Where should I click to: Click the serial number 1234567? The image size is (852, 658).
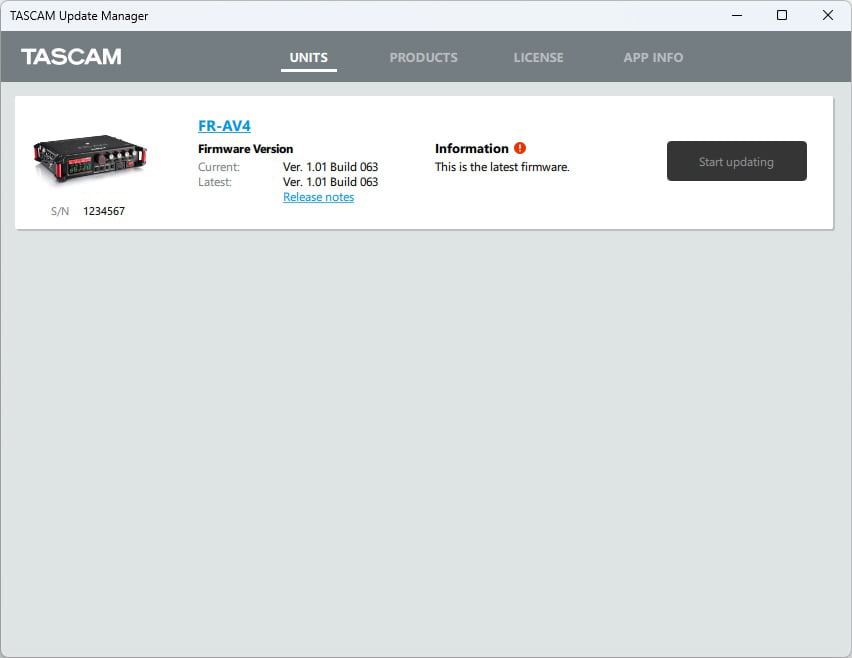(104, 211)
